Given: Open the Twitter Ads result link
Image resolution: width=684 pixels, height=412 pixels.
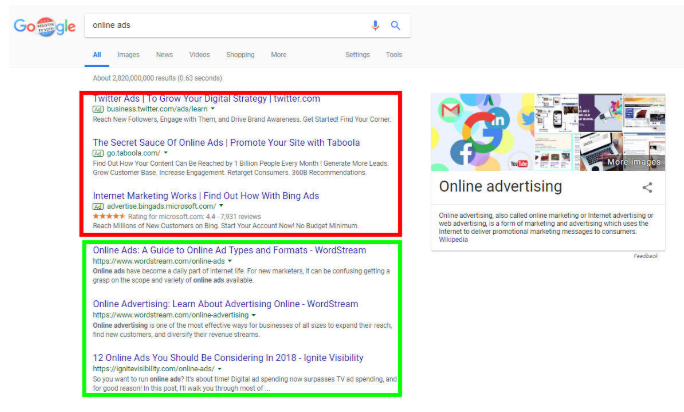Looking at the screenshot, I should (206, 99).
